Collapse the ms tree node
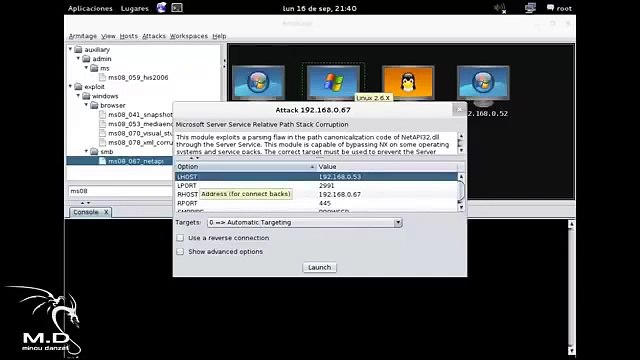The width and height of the screenshot is (640, 360). click(x=87, y=68)
